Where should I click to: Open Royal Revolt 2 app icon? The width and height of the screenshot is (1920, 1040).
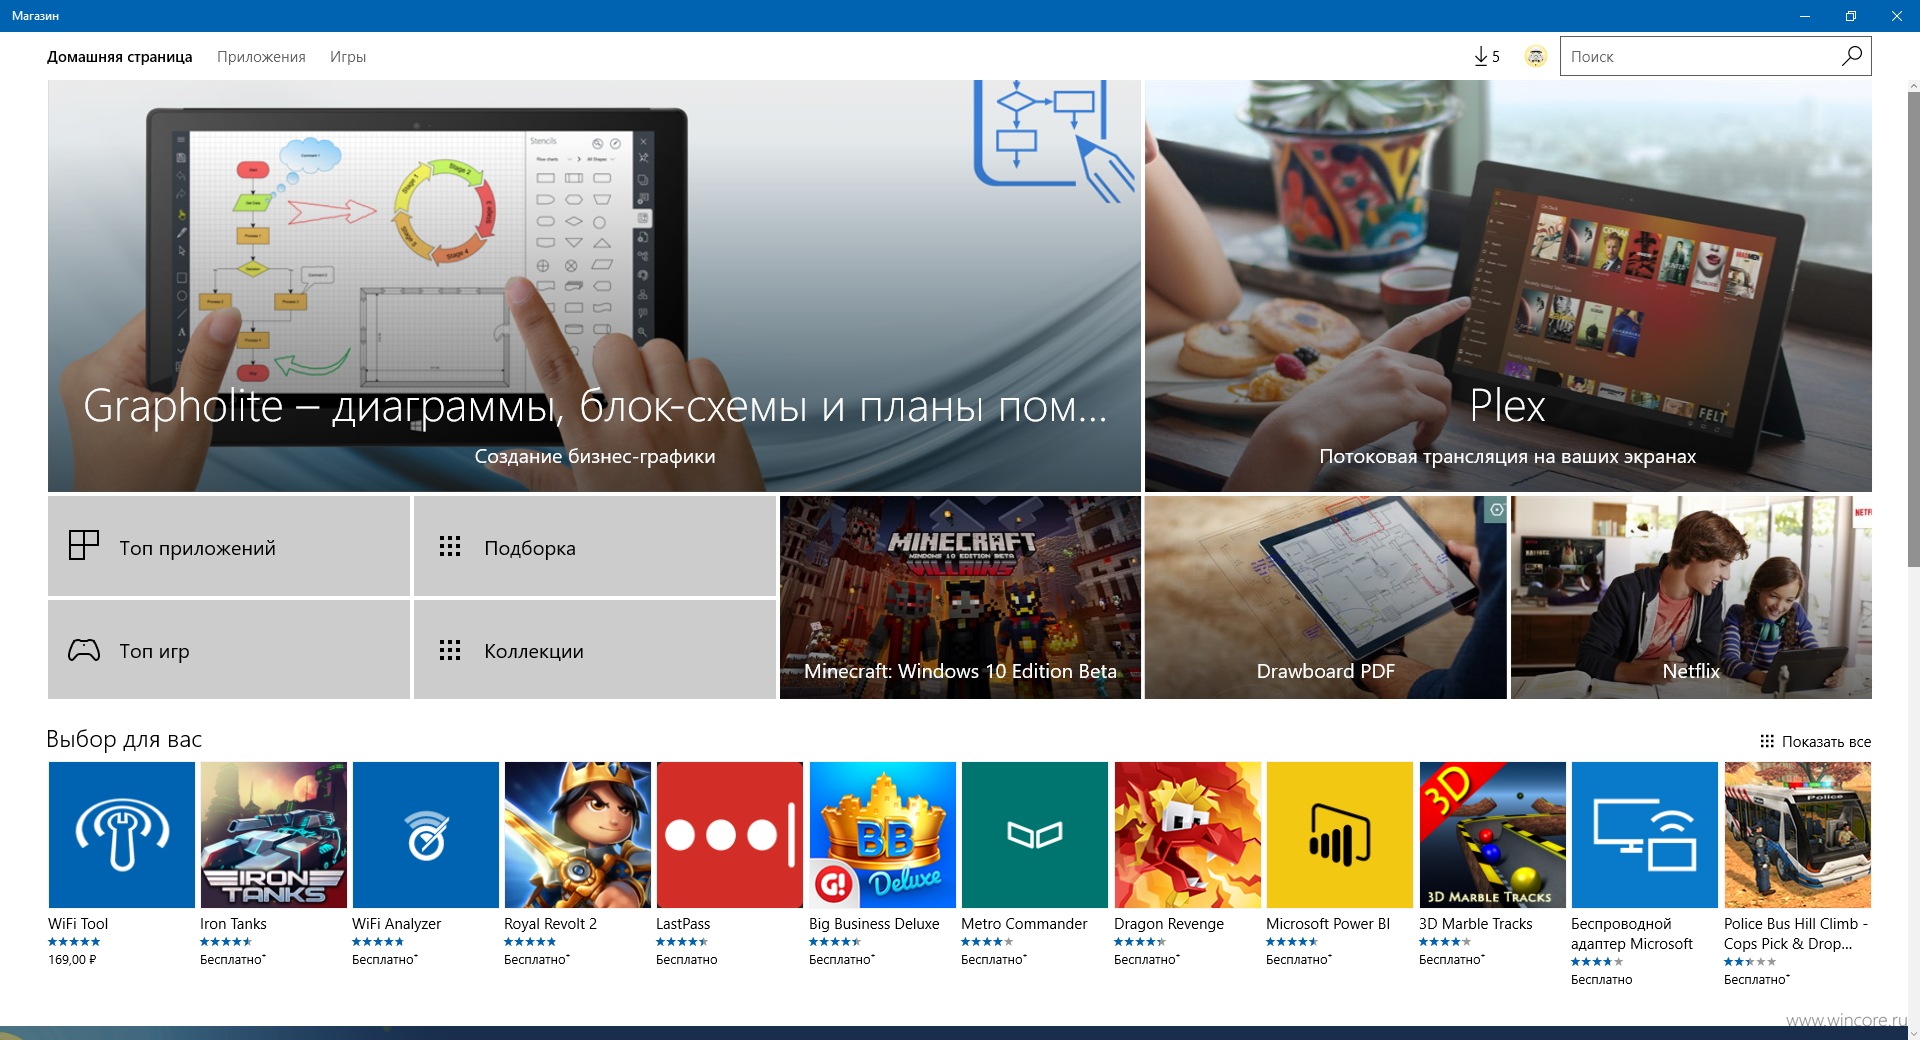click(x=577, y=835)
